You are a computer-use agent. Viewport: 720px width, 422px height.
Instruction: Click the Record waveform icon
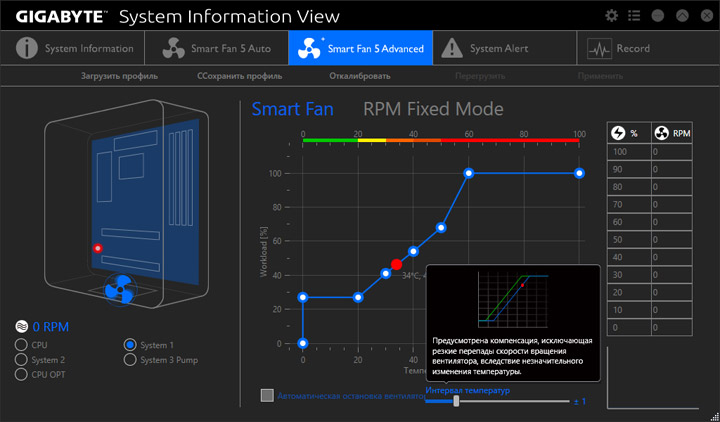point(599,49)
